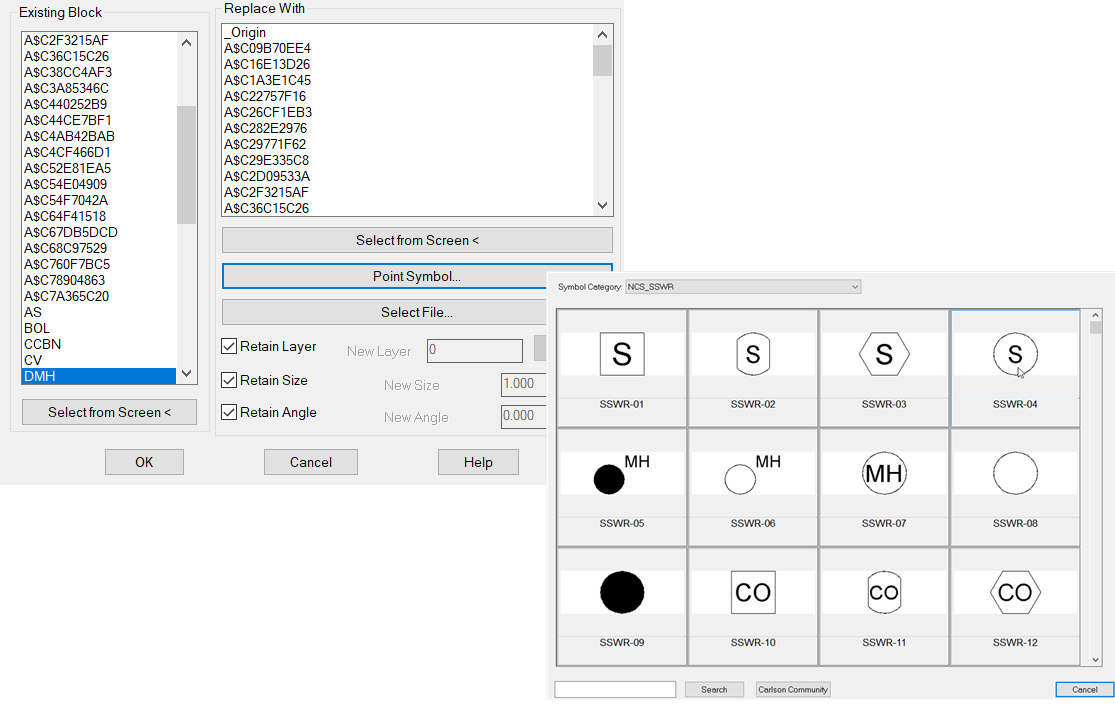Choose the SSWR-07 circled MH symbol
This screenshot has height=720, width=1115.
(x=884, y=473)
